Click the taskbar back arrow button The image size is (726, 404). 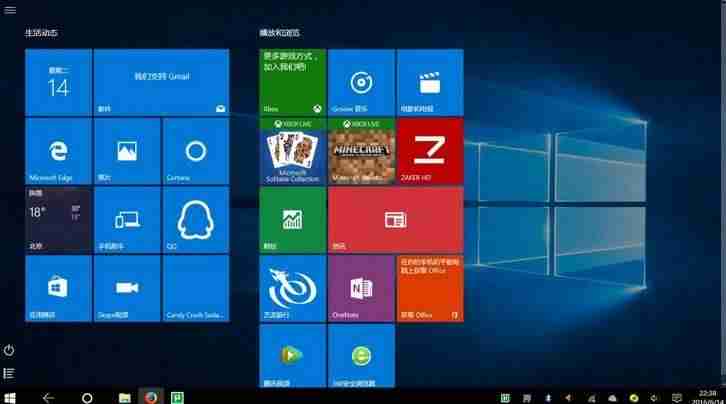point(48,398)
